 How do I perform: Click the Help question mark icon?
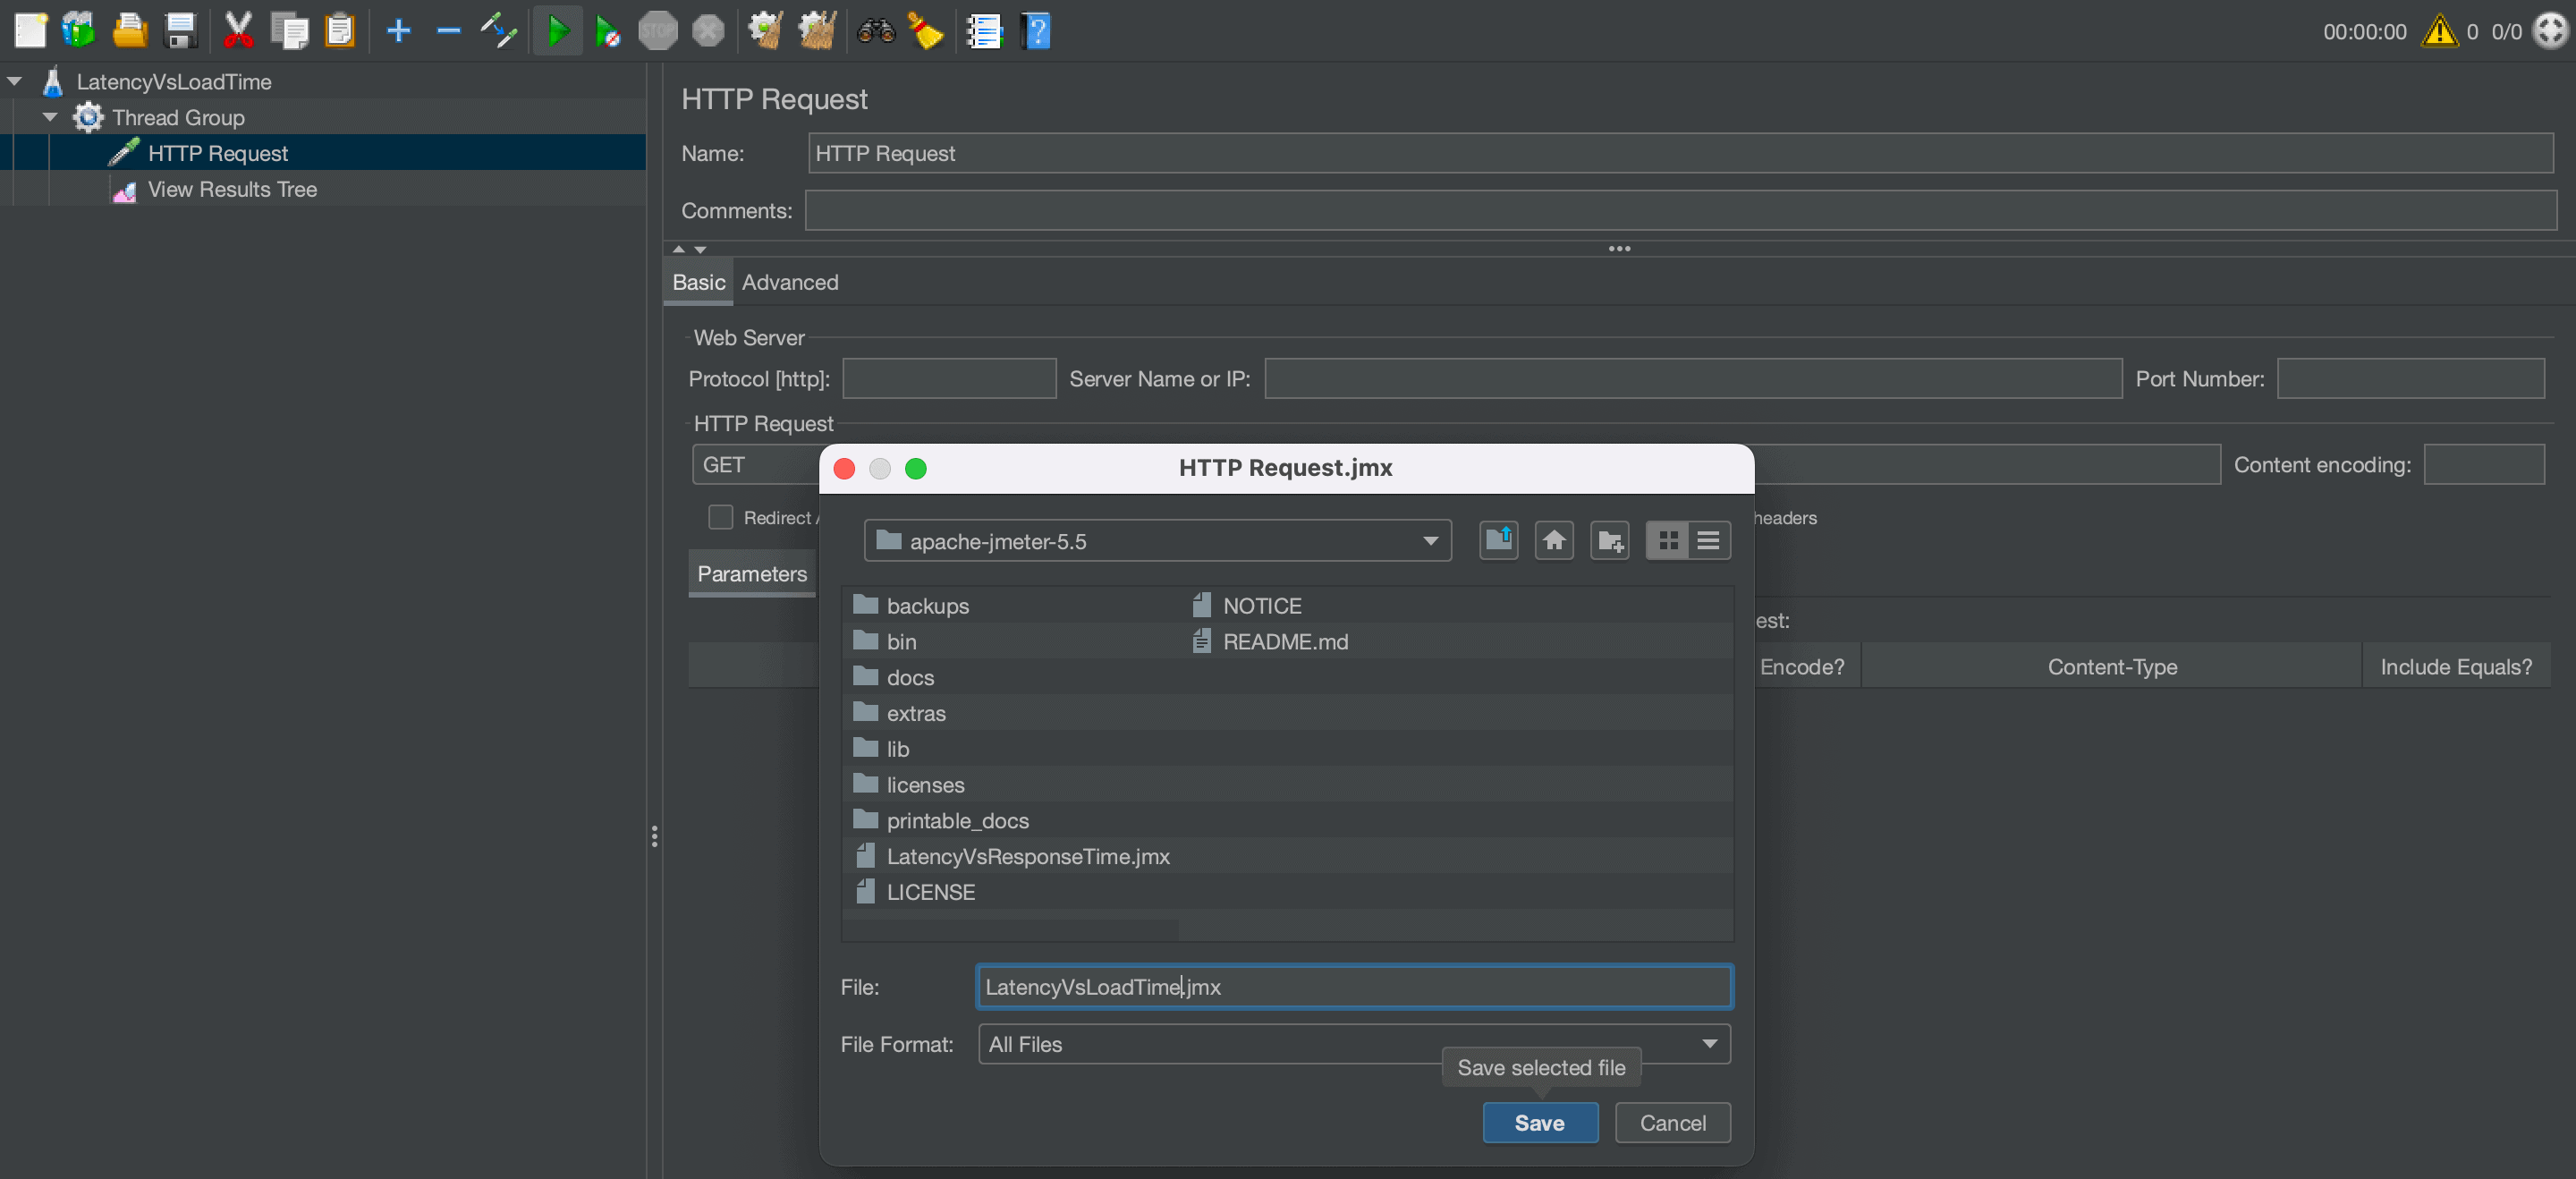tap(1036, 31)
